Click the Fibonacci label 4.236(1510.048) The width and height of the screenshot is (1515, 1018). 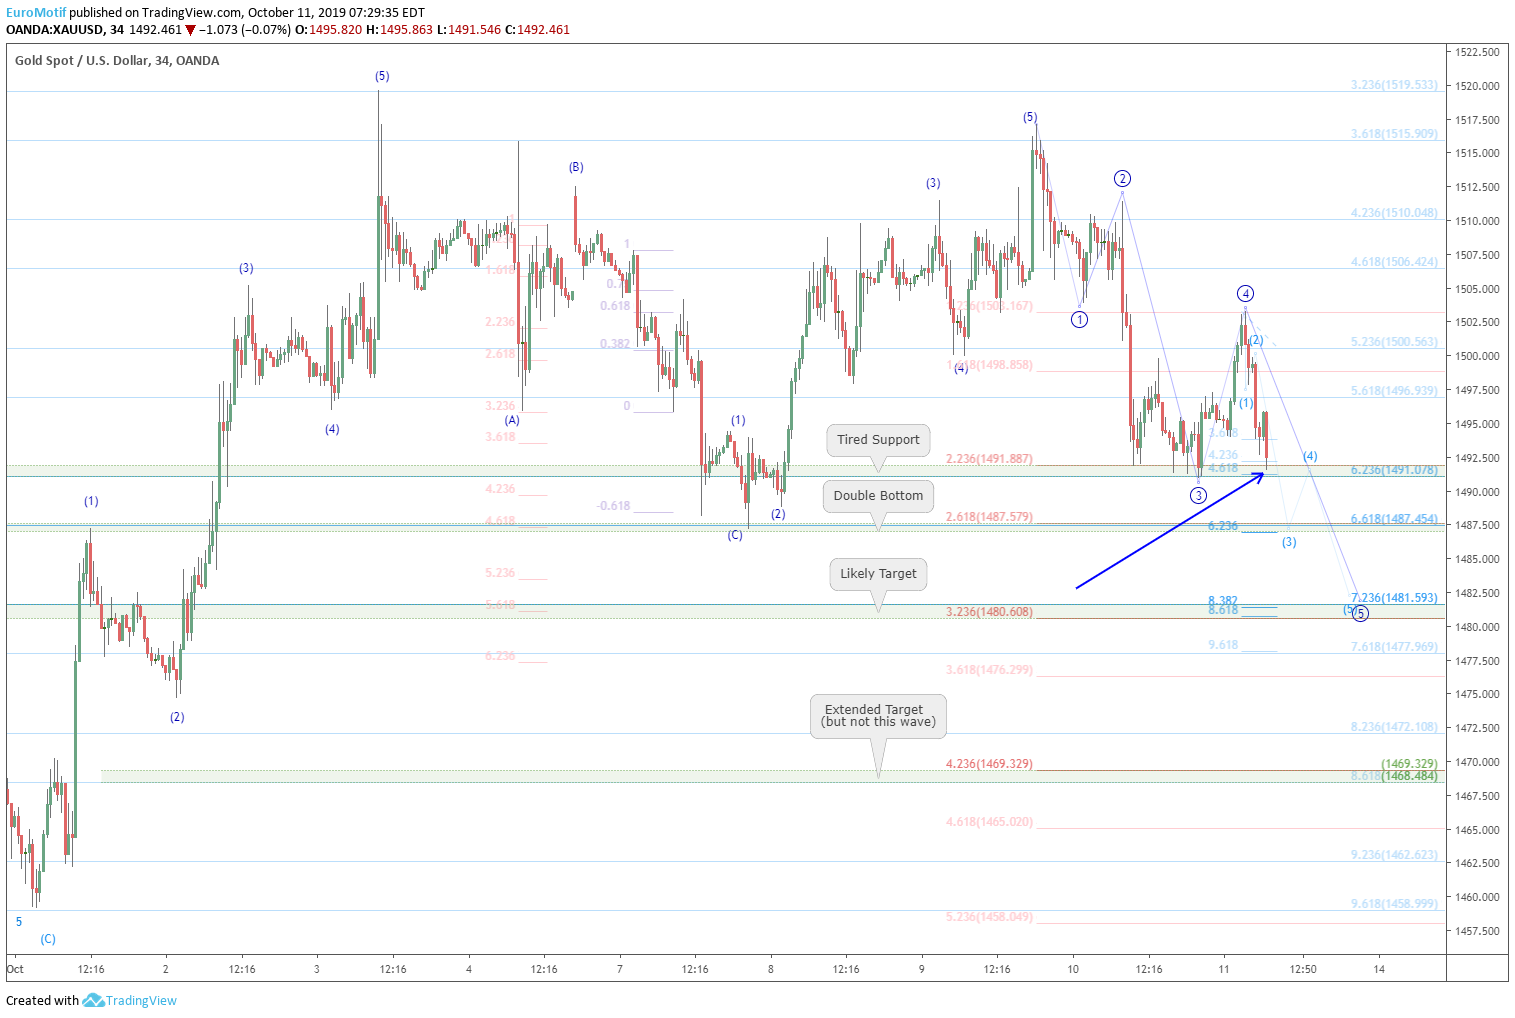pos(1394,213)
